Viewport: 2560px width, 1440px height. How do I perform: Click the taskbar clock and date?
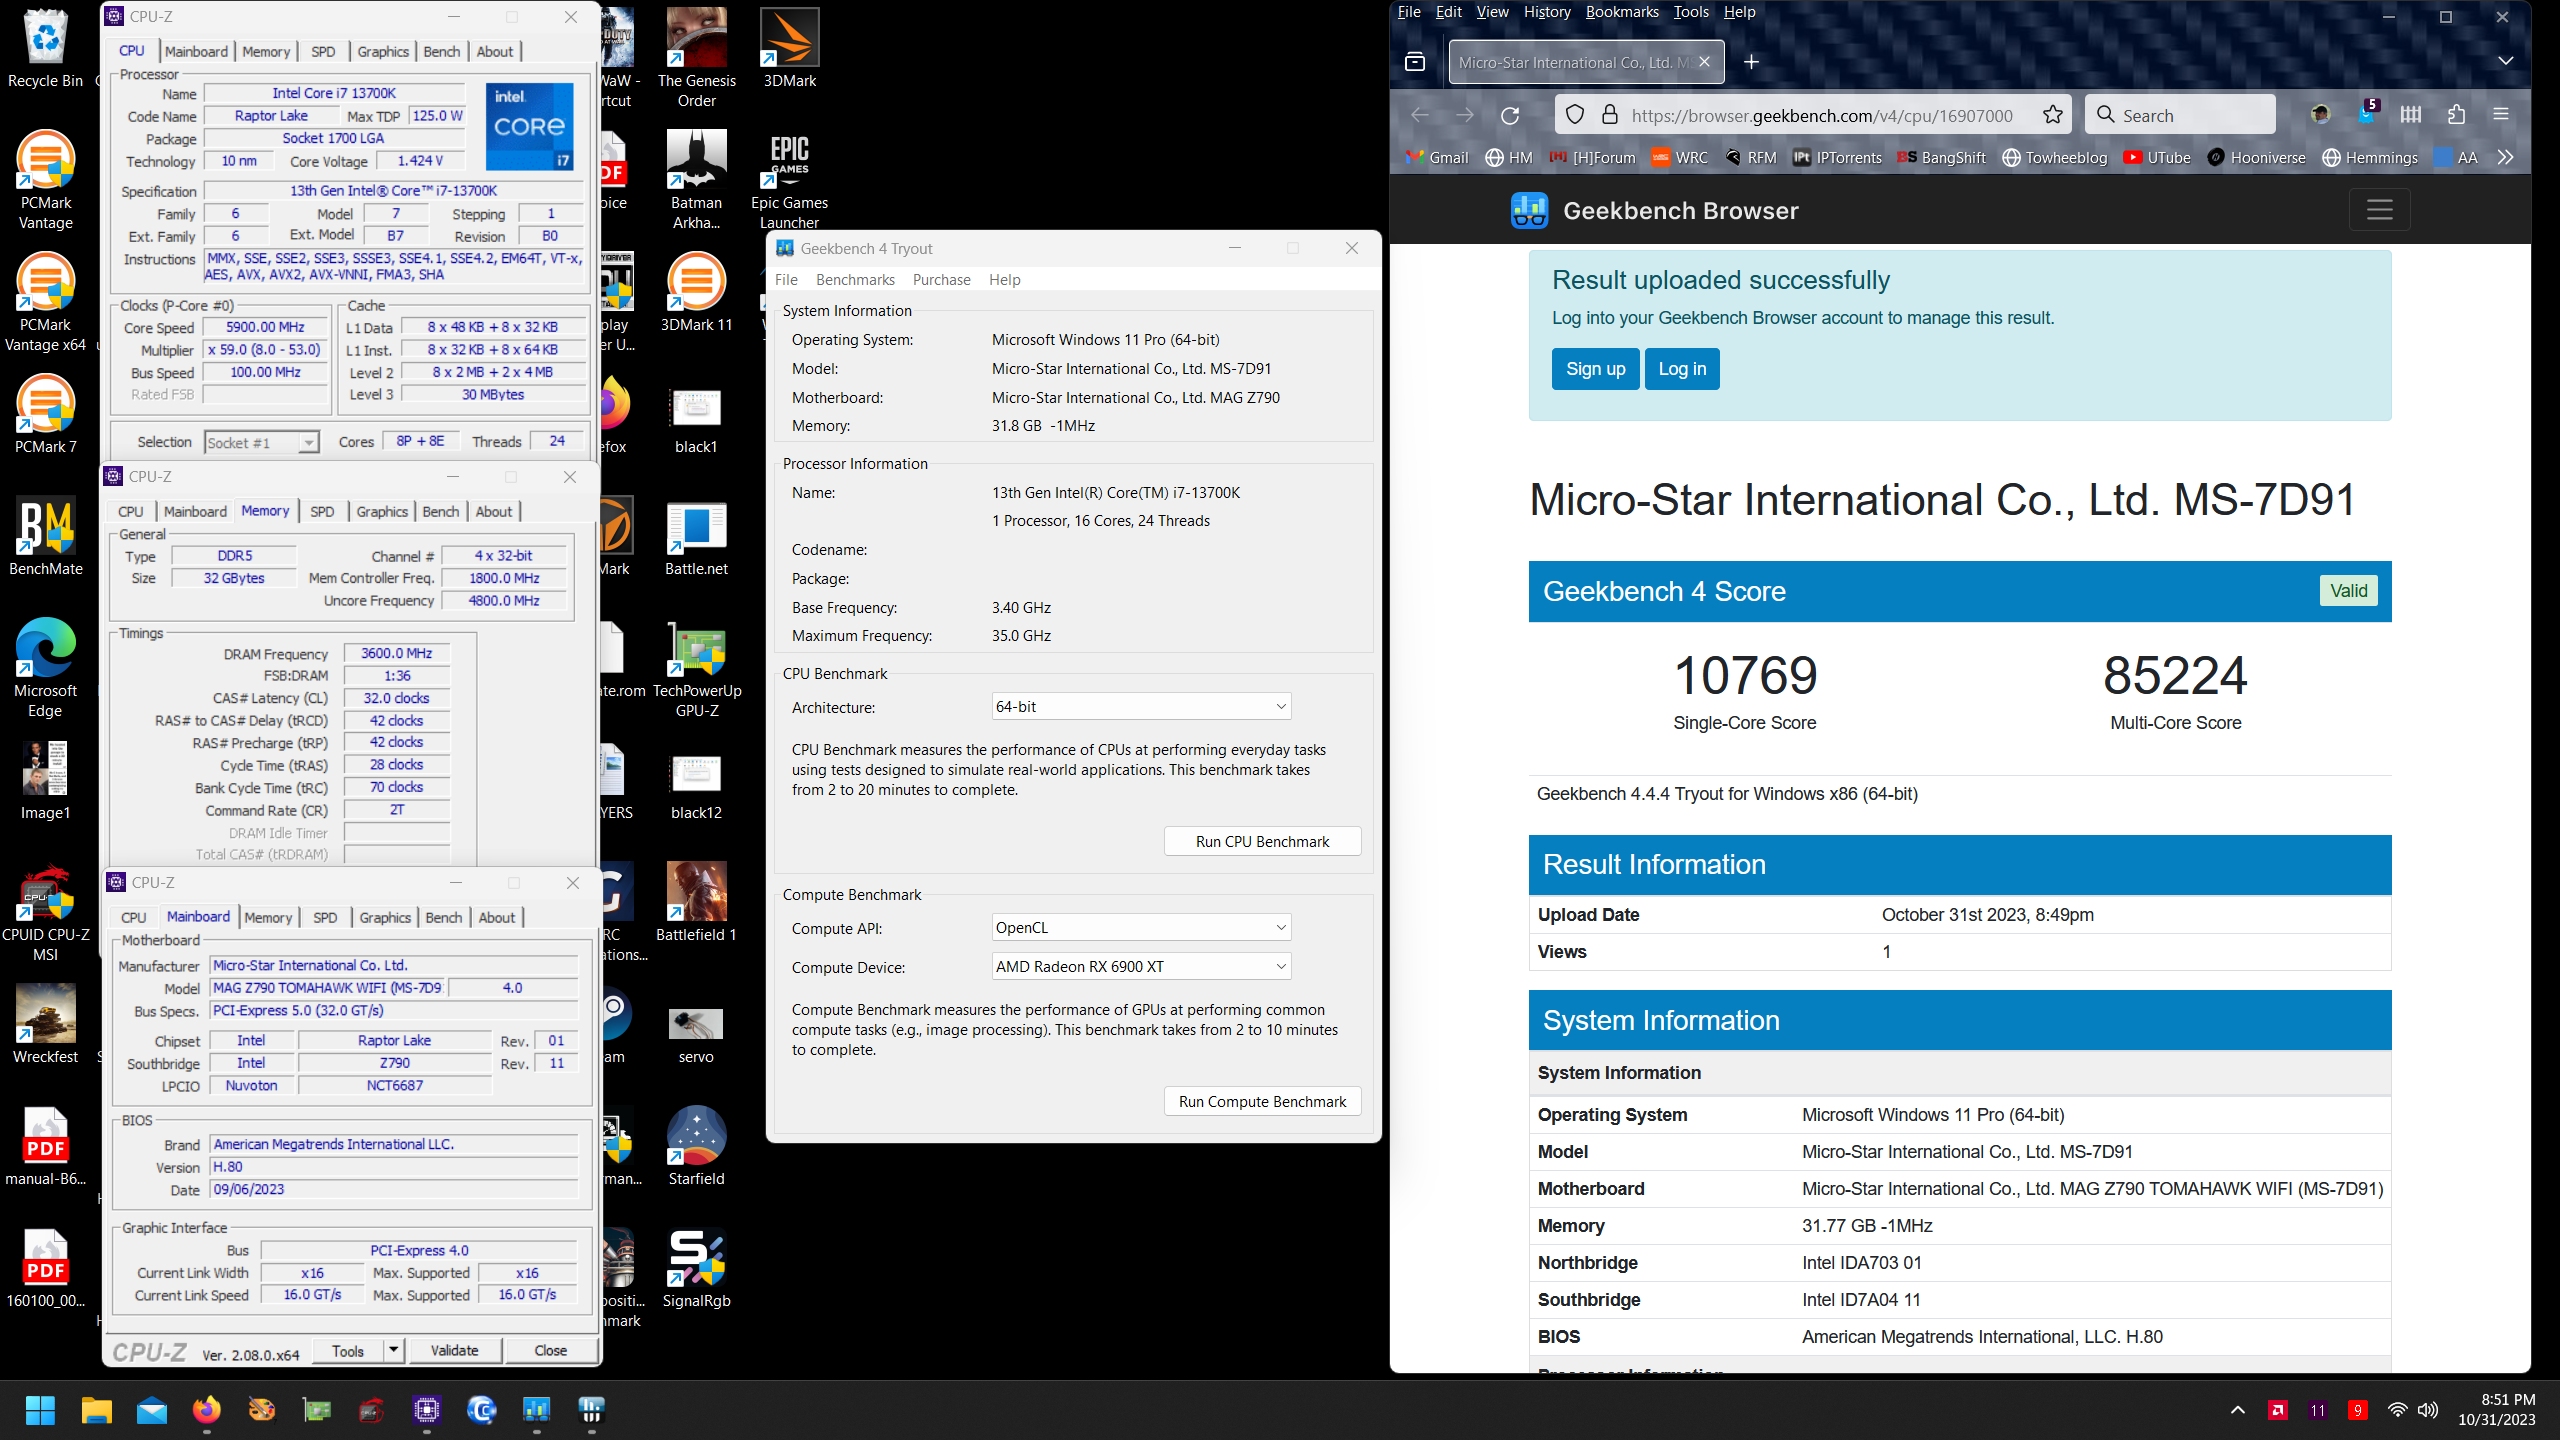pos(2496,1410)
